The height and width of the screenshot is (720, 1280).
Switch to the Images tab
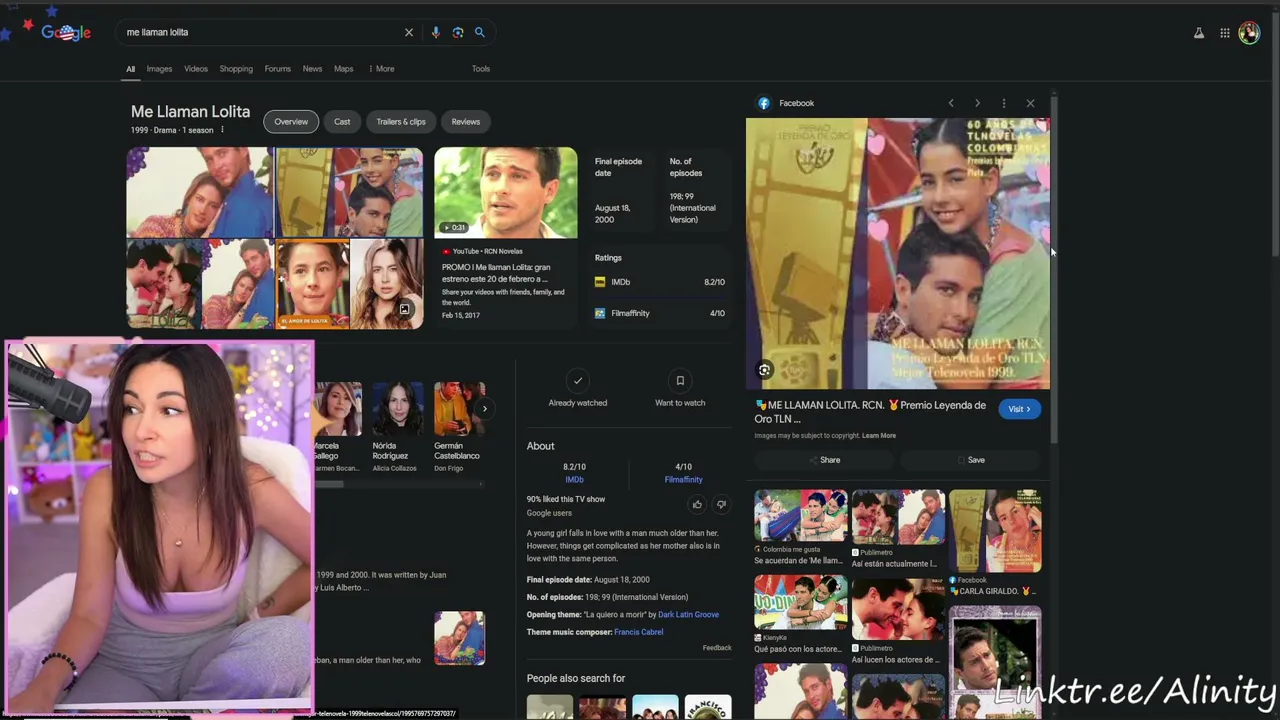point(159,69)
